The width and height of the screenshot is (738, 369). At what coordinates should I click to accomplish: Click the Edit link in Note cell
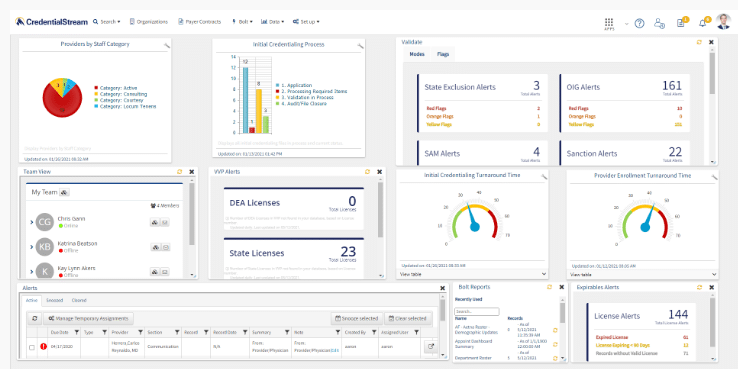335,351
